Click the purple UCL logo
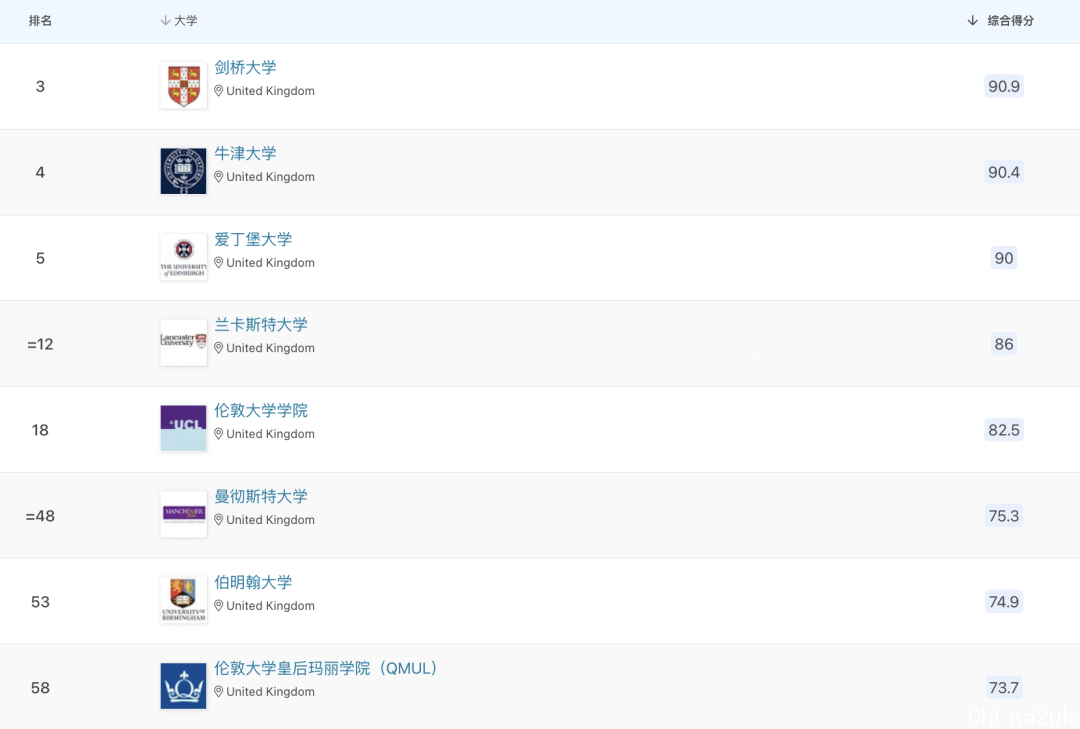 (183, 429)
